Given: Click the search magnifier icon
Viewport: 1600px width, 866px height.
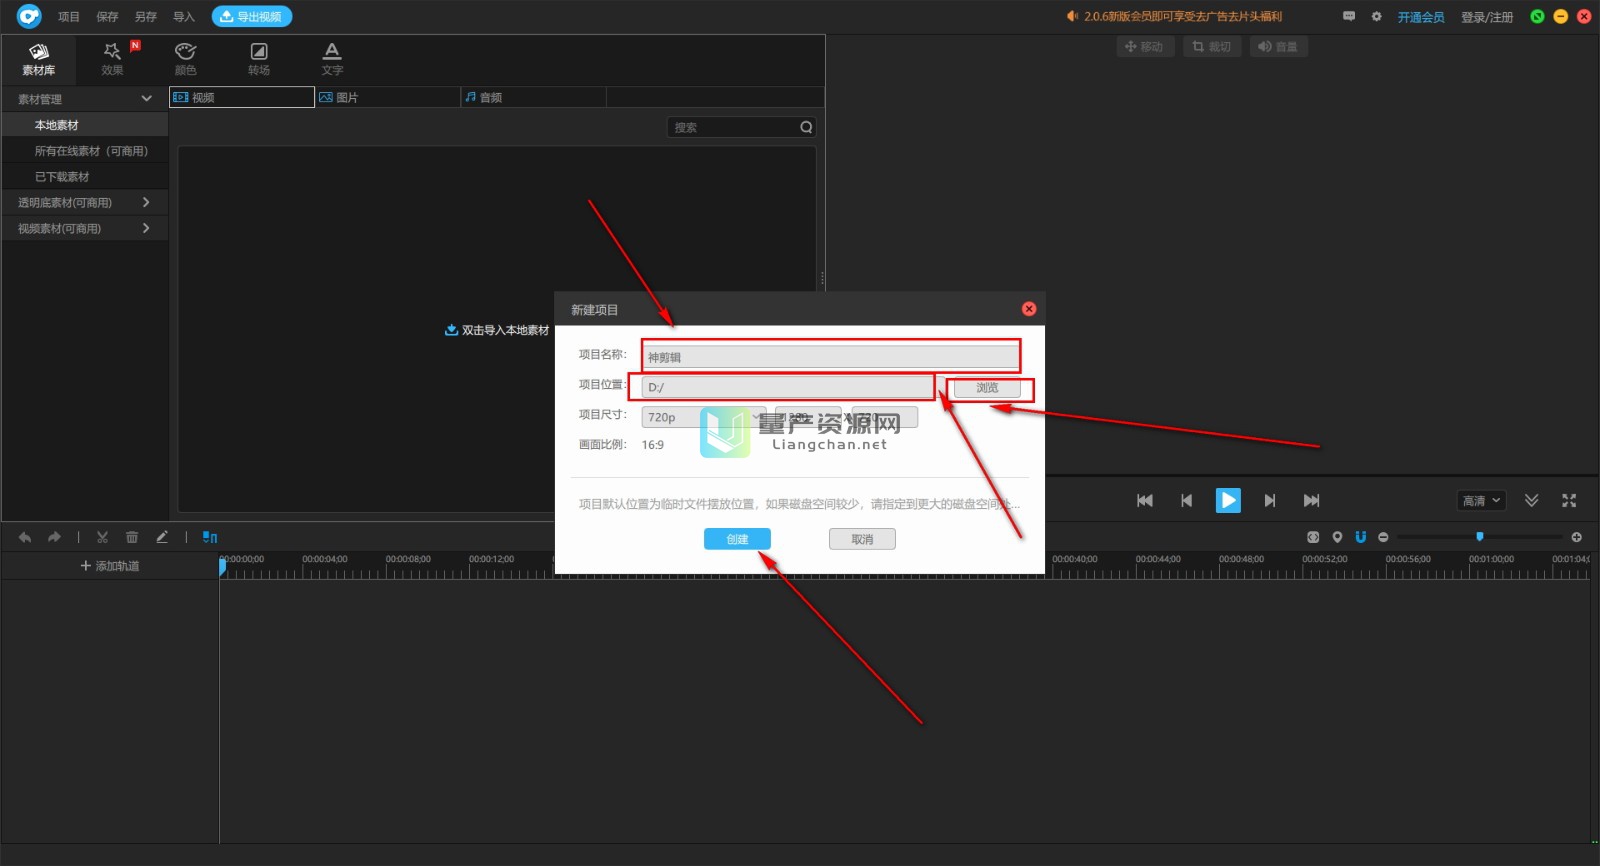Looking at the screenshot, I should 806,127.
